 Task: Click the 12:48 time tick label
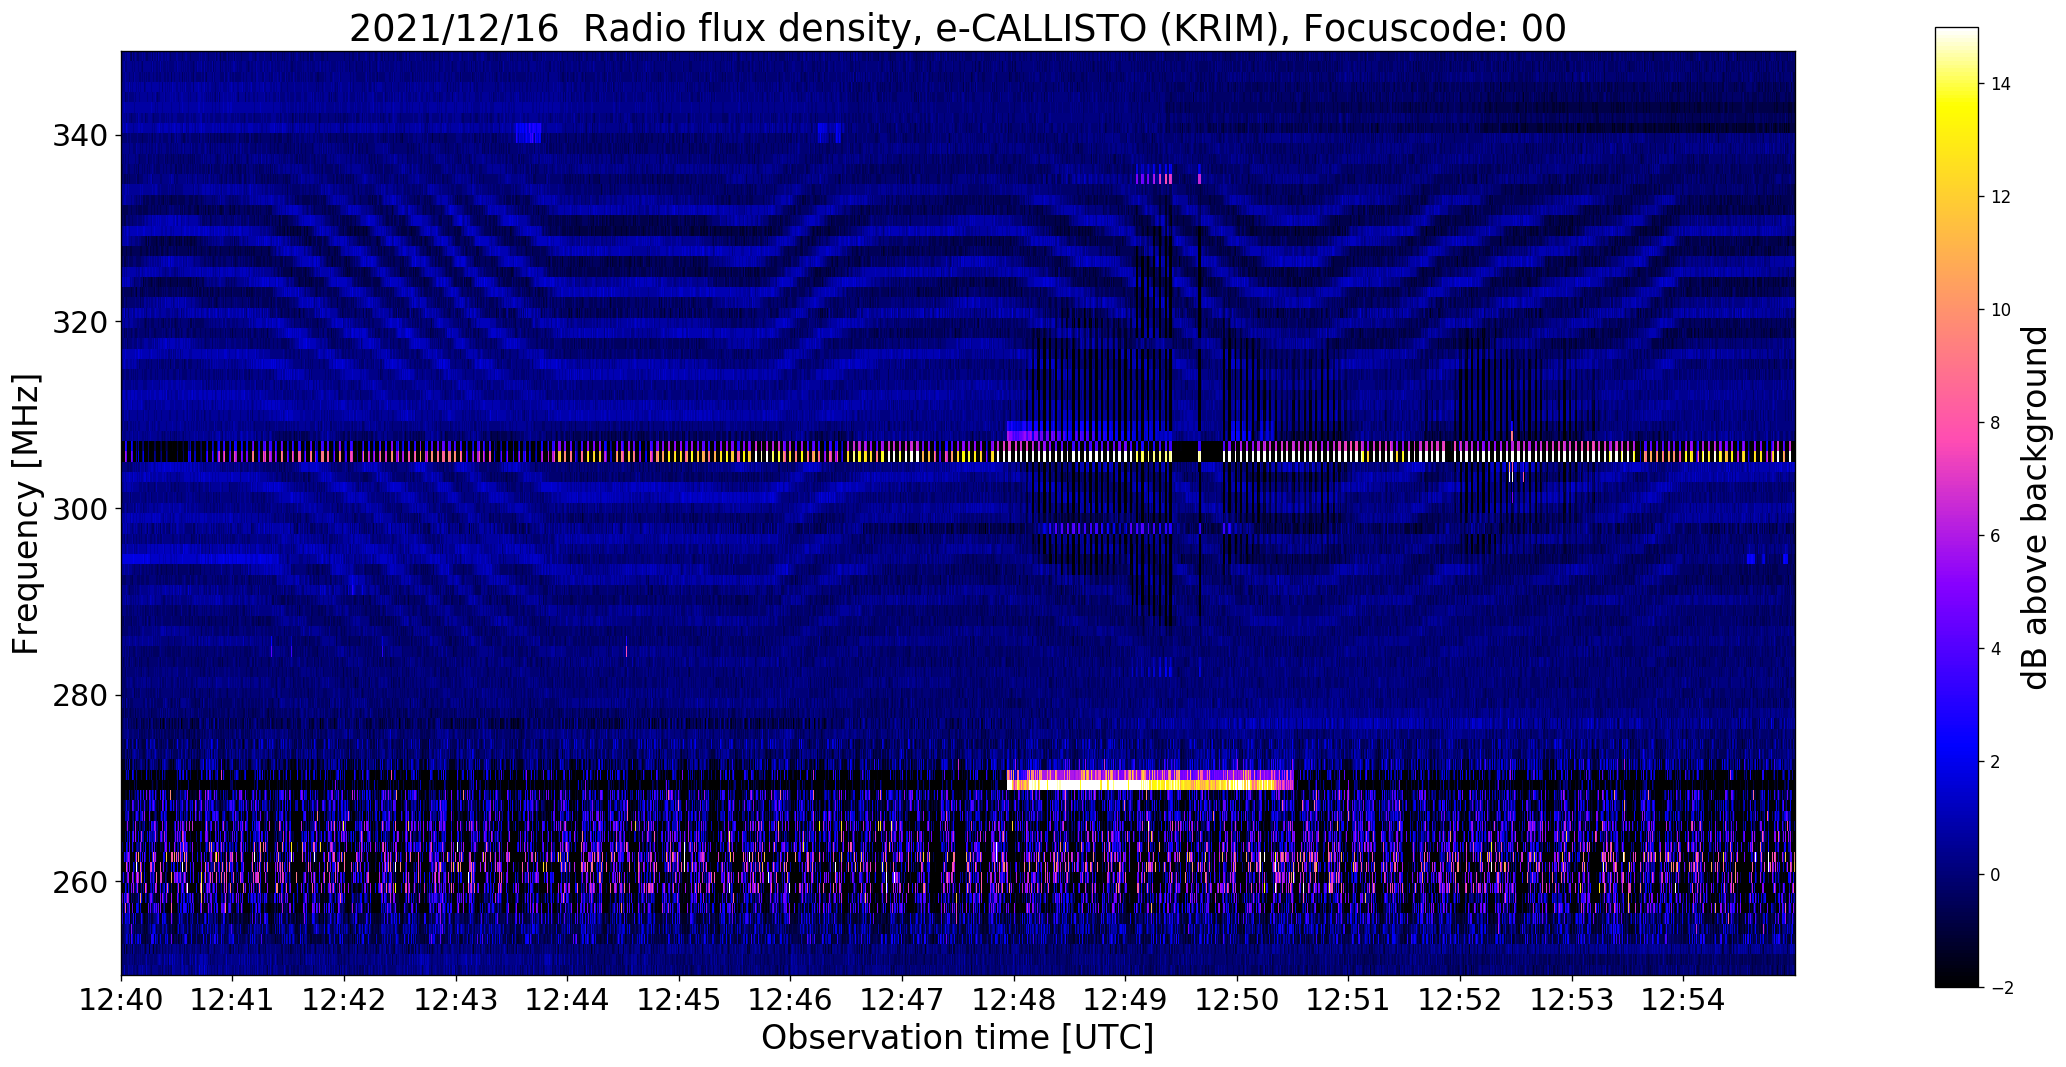pyautogui.click(x=1014, y=1000)
